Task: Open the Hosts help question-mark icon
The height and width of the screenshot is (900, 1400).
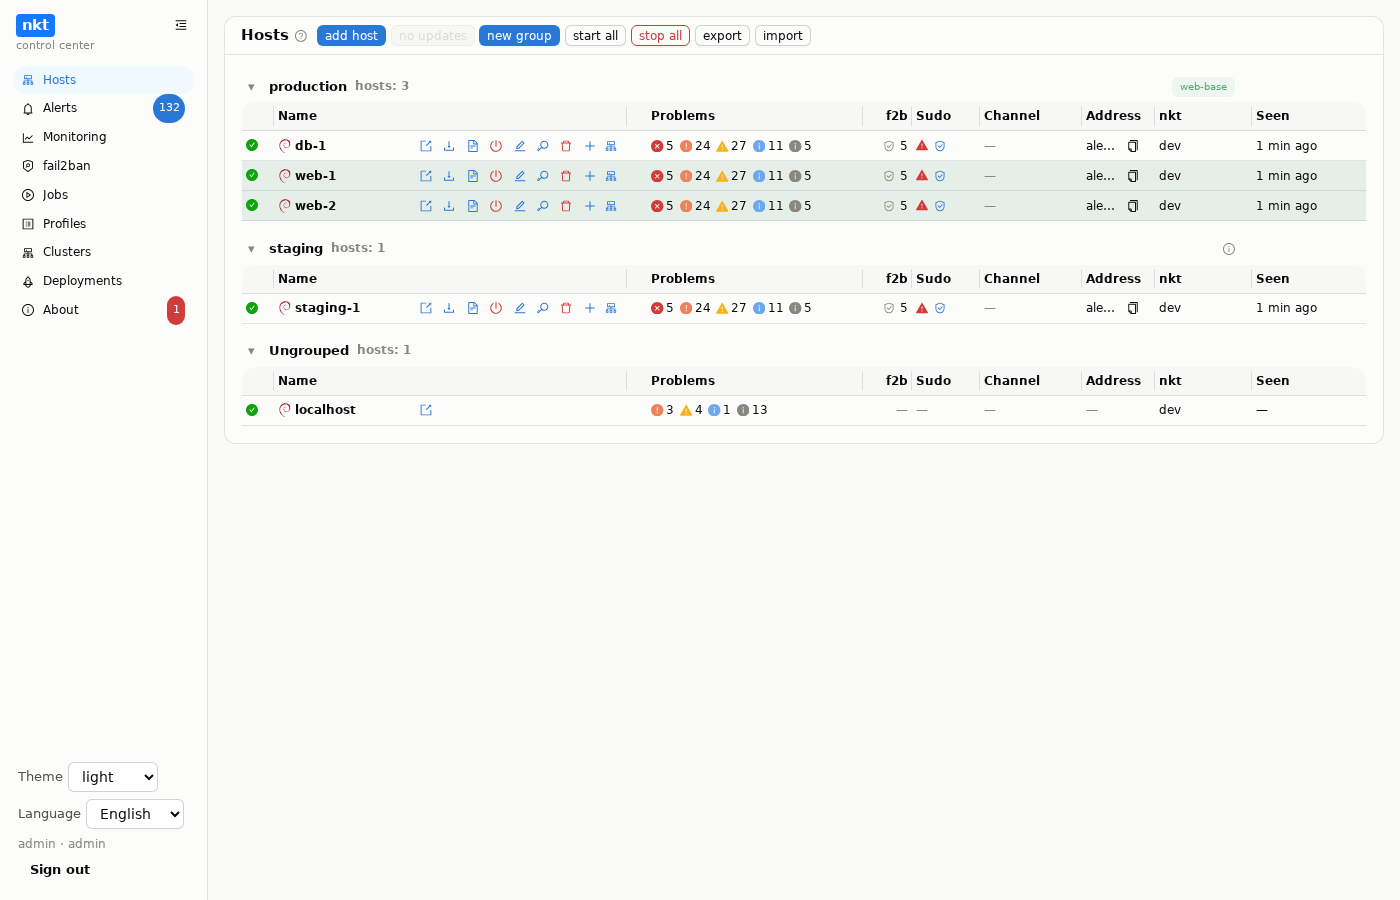Action: click(301, 36)
